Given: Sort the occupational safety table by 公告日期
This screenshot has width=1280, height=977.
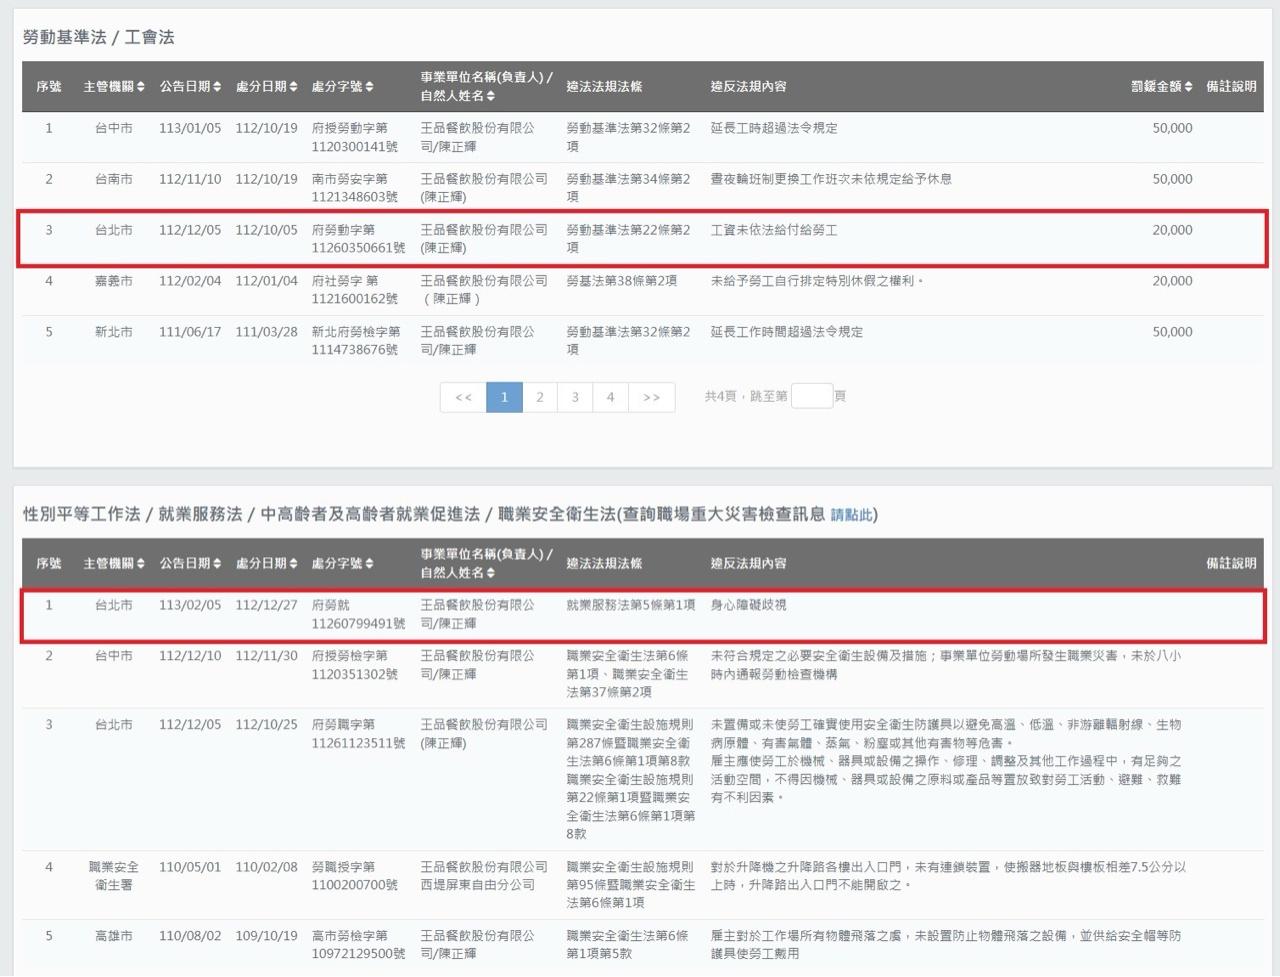Looking at the screenshot, I should click(190, 564).
